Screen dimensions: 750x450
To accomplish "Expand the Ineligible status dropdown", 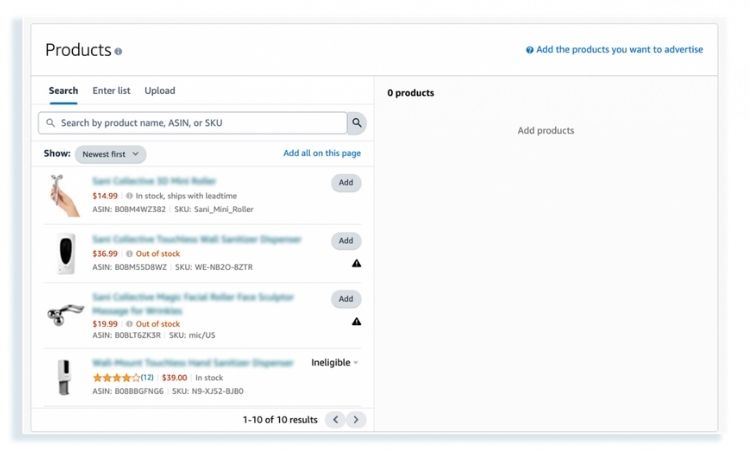I will pyautogui.click(x=335, y=363).
